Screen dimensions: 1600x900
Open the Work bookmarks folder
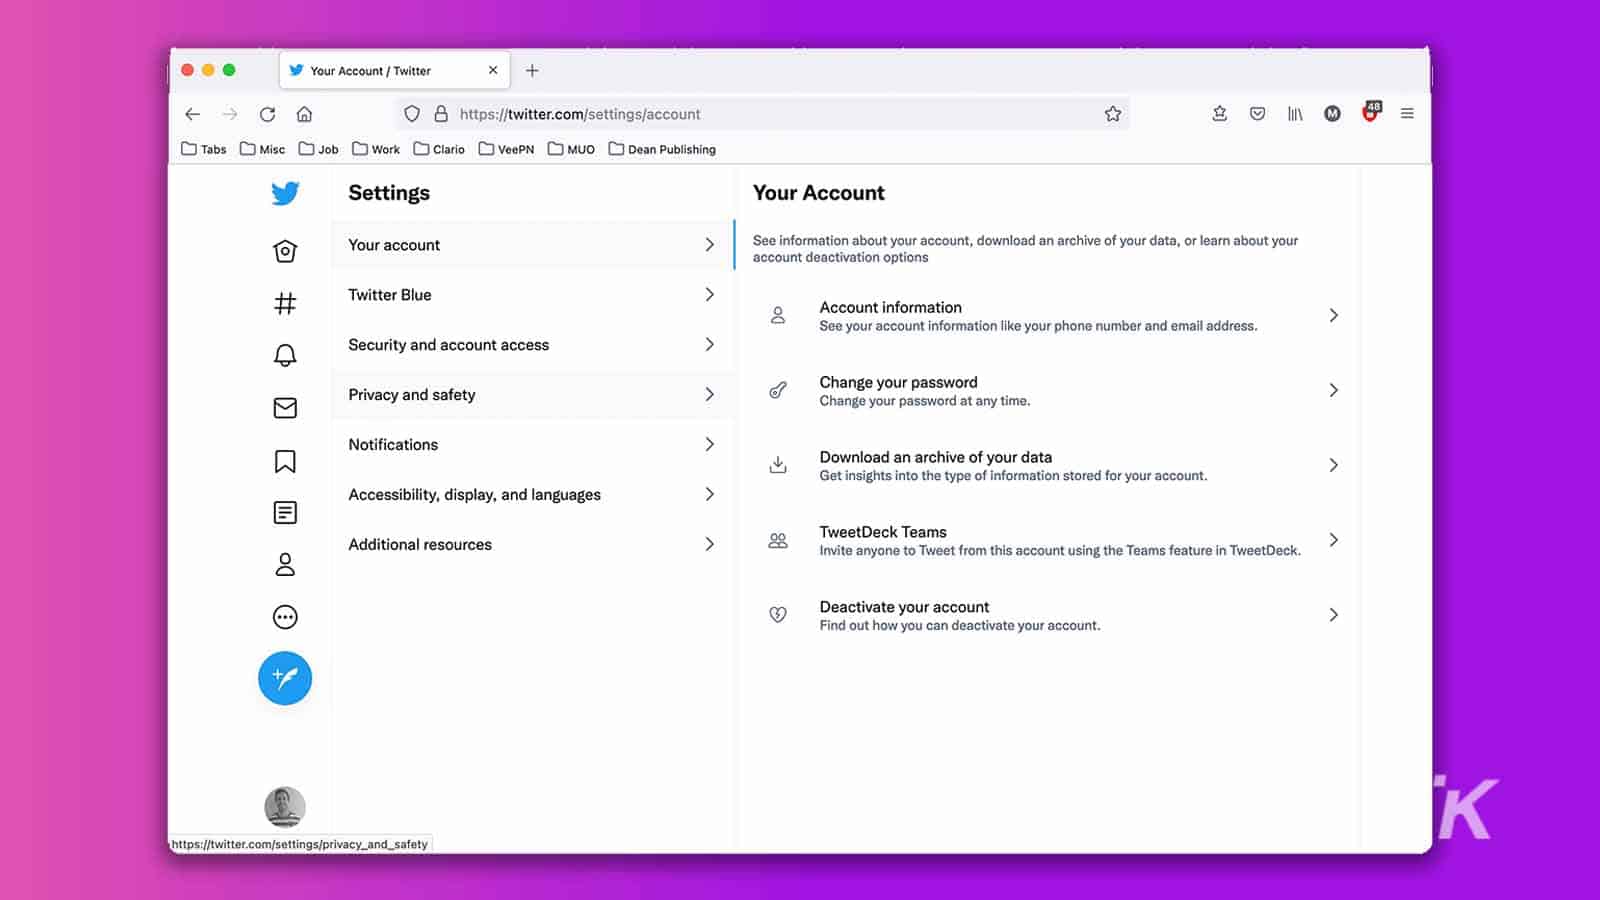point(376,149)
